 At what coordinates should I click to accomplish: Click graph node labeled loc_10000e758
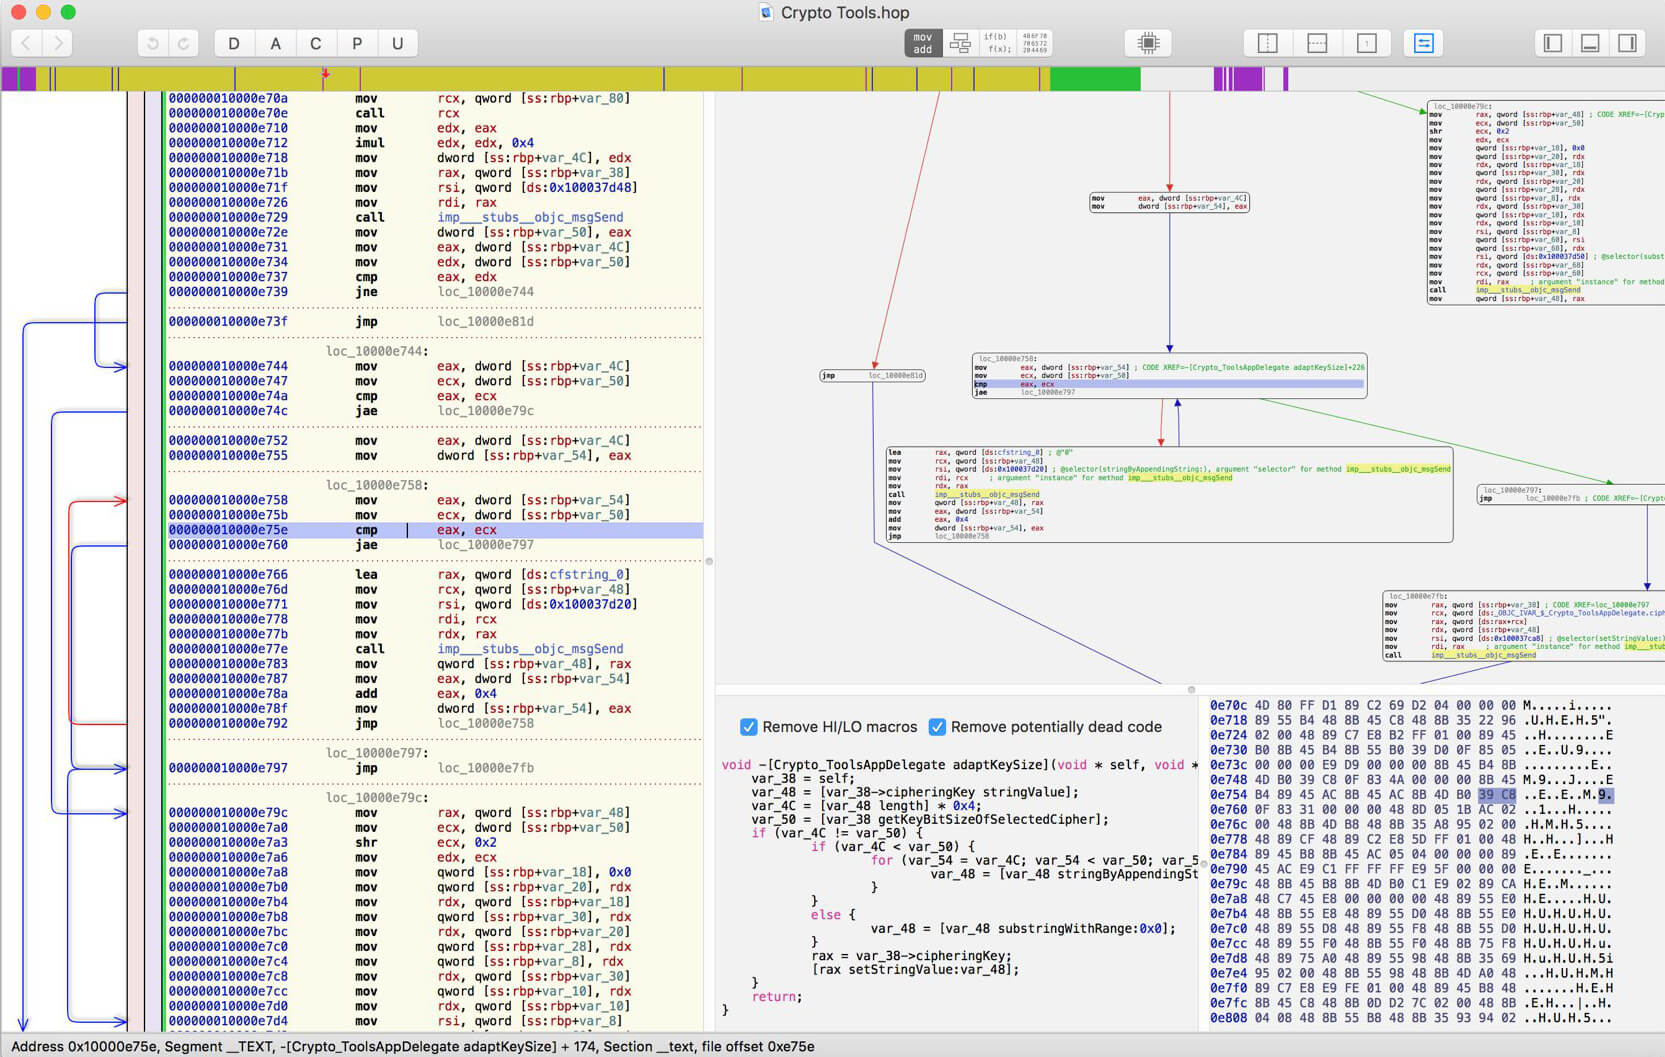[x=1169, y=376]
